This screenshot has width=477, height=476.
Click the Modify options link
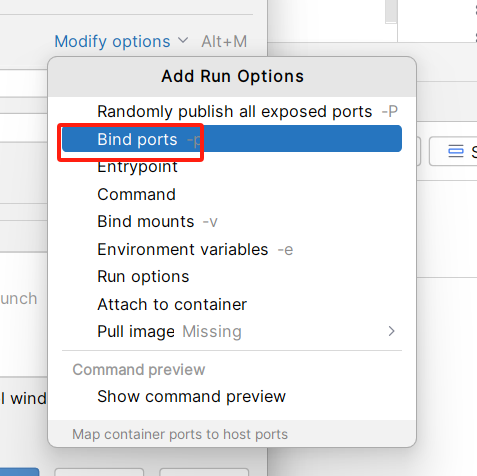pos(112,41)
